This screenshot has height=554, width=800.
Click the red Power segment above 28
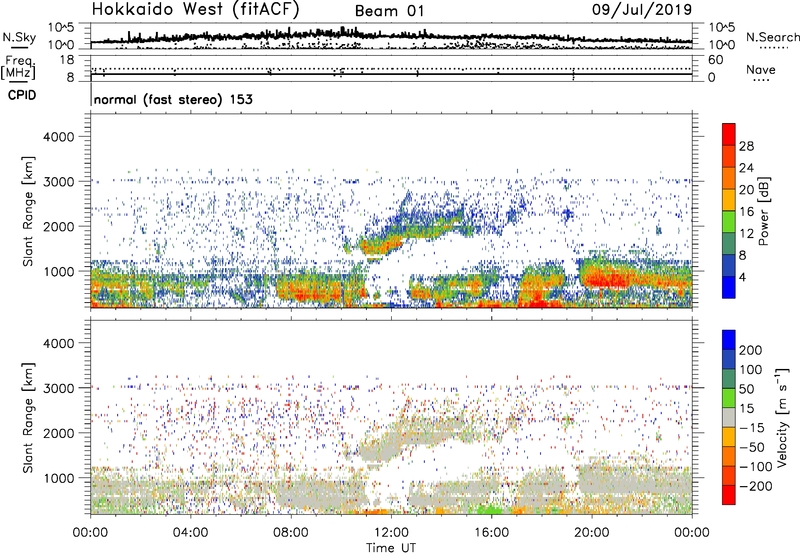tap(729, 134)
